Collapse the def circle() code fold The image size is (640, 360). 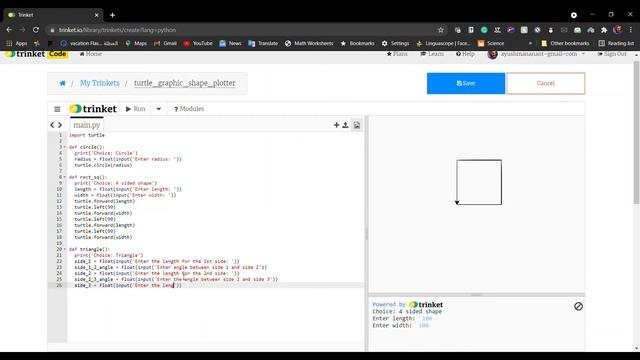click(64, 147)
